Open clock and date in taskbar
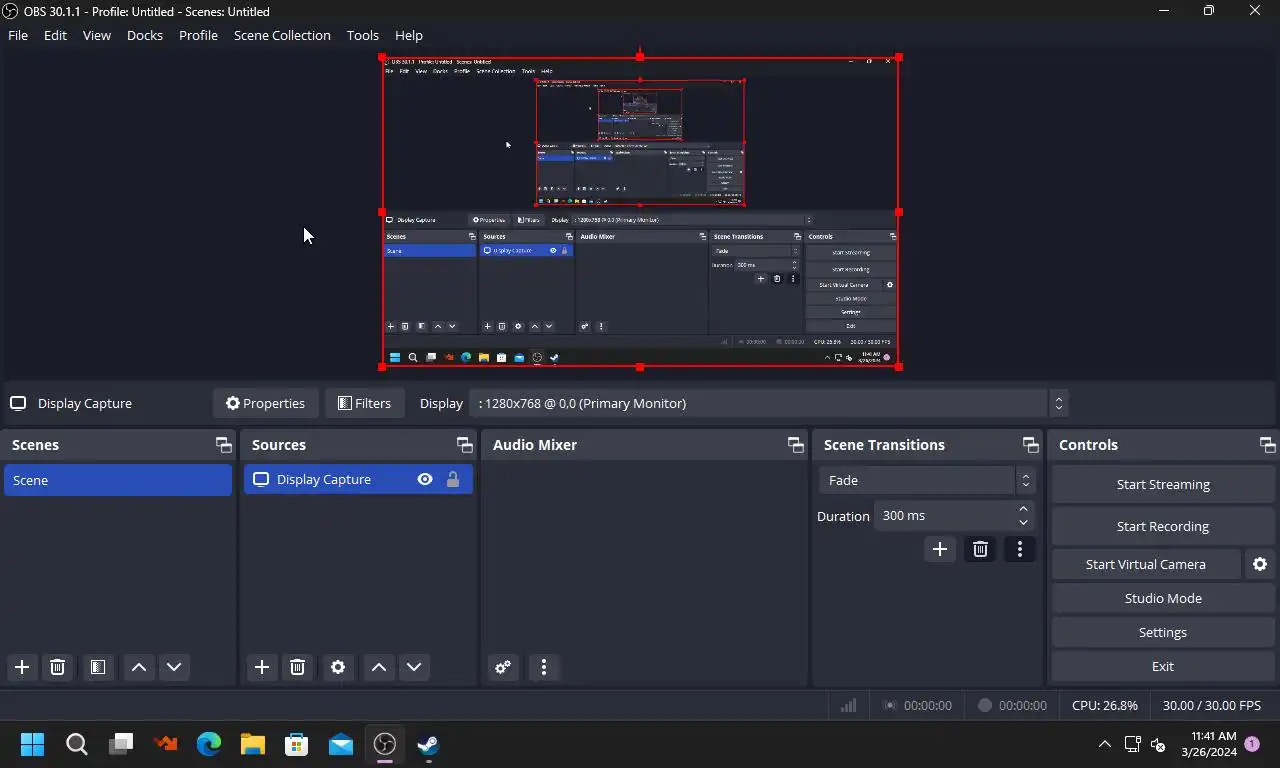The image size is (1280, 768). (x=1208, y=744)
